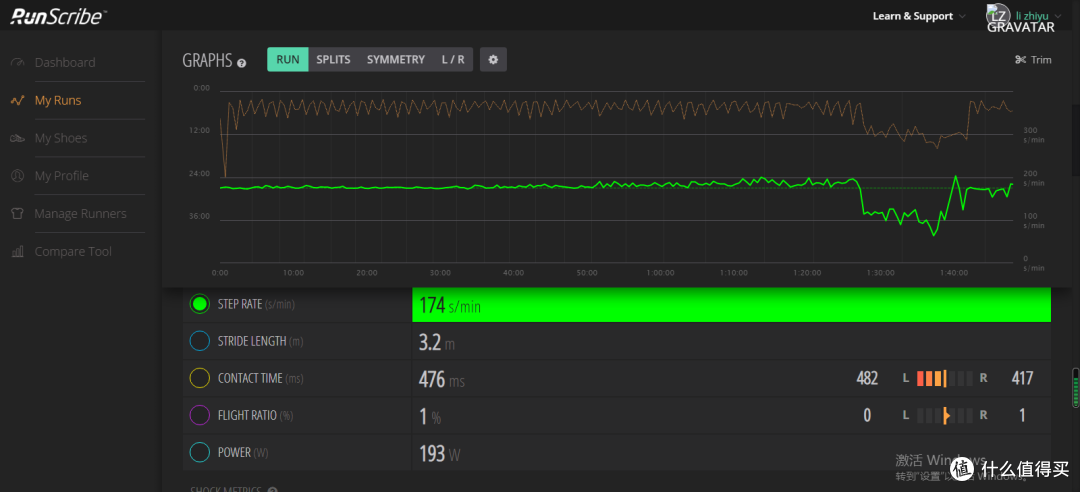Toggle the Step Rate metric circle
This screenshot has width=1080, height=492.
200,304
